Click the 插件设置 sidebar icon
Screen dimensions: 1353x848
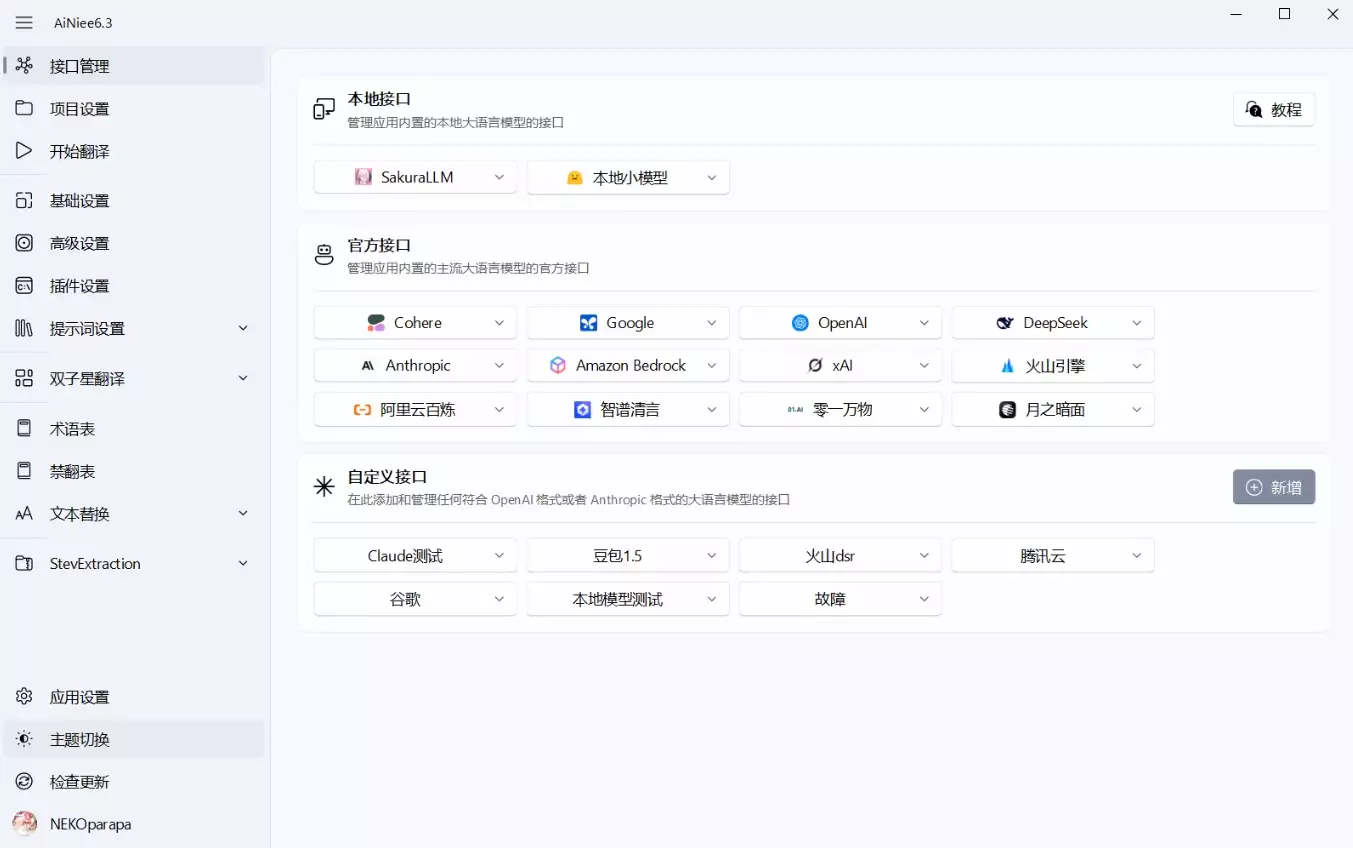point(24,286)
